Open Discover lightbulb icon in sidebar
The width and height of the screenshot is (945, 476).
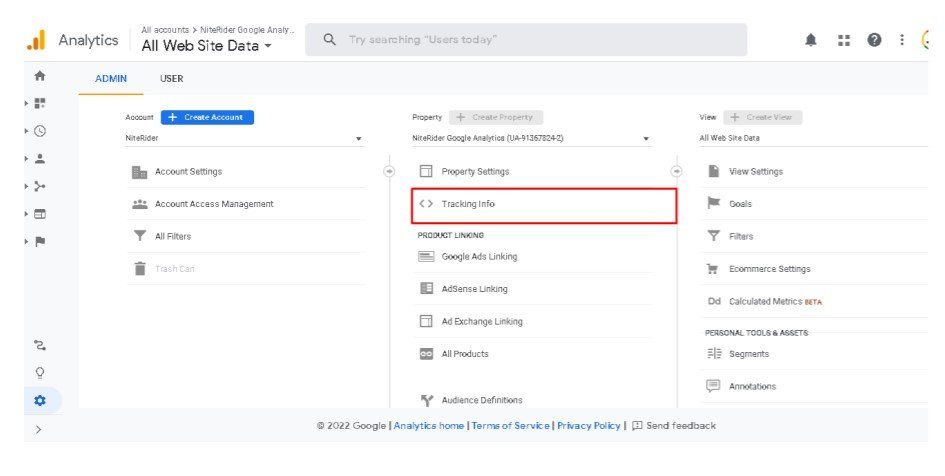[x=40, y=372]
